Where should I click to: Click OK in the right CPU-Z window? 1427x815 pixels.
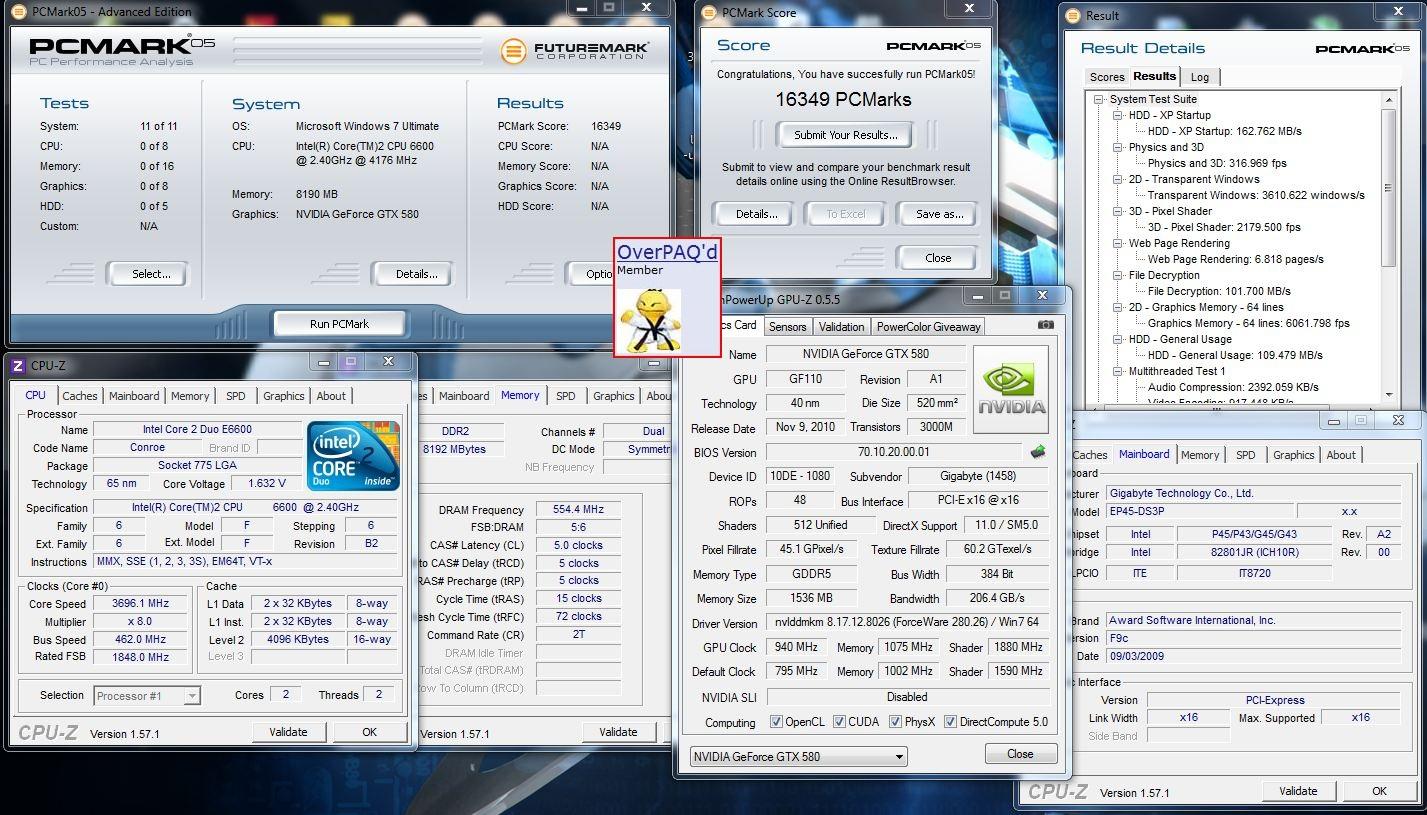(1379, 791)
